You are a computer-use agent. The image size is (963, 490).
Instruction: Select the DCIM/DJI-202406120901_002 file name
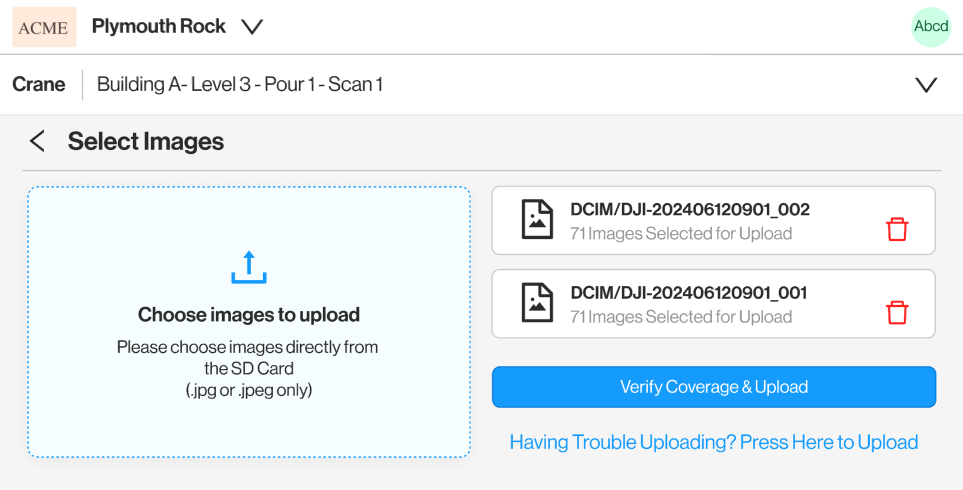coord(689,210)
